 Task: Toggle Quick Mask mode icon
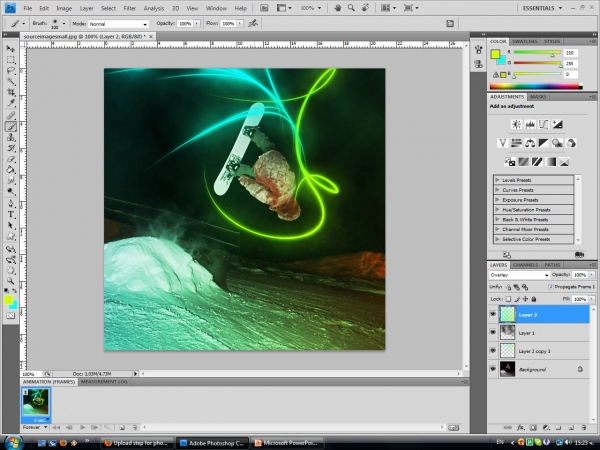10,316
